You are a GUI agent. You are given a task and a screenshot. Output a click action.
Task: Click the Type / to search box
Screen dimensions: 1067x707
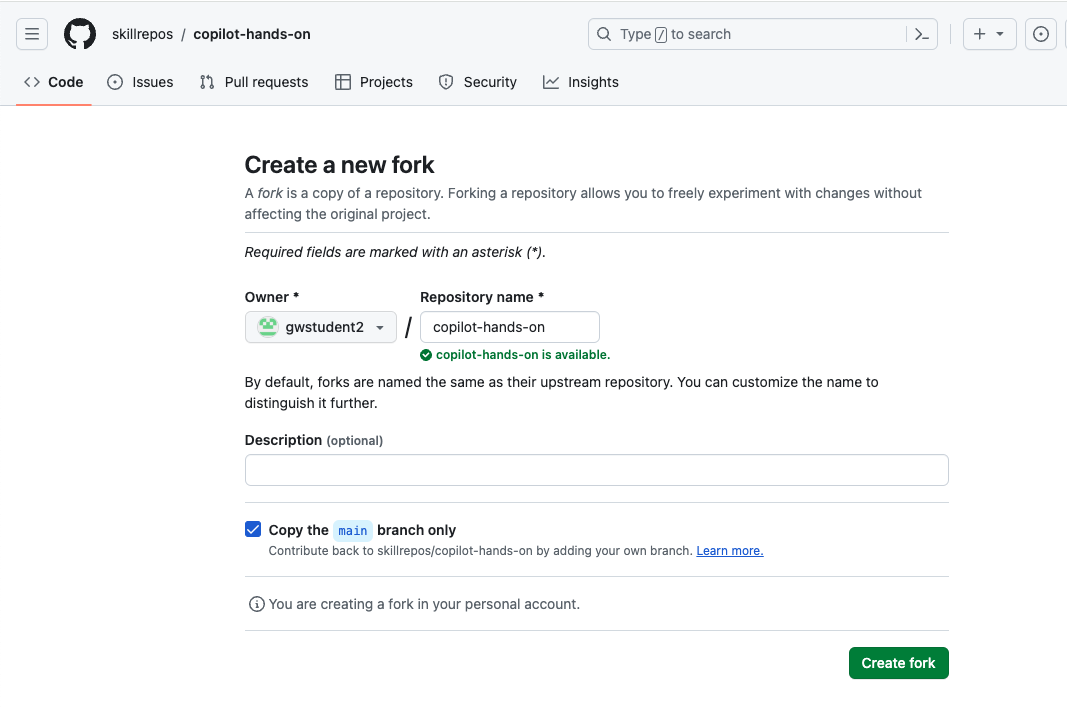tap(763, 34)
